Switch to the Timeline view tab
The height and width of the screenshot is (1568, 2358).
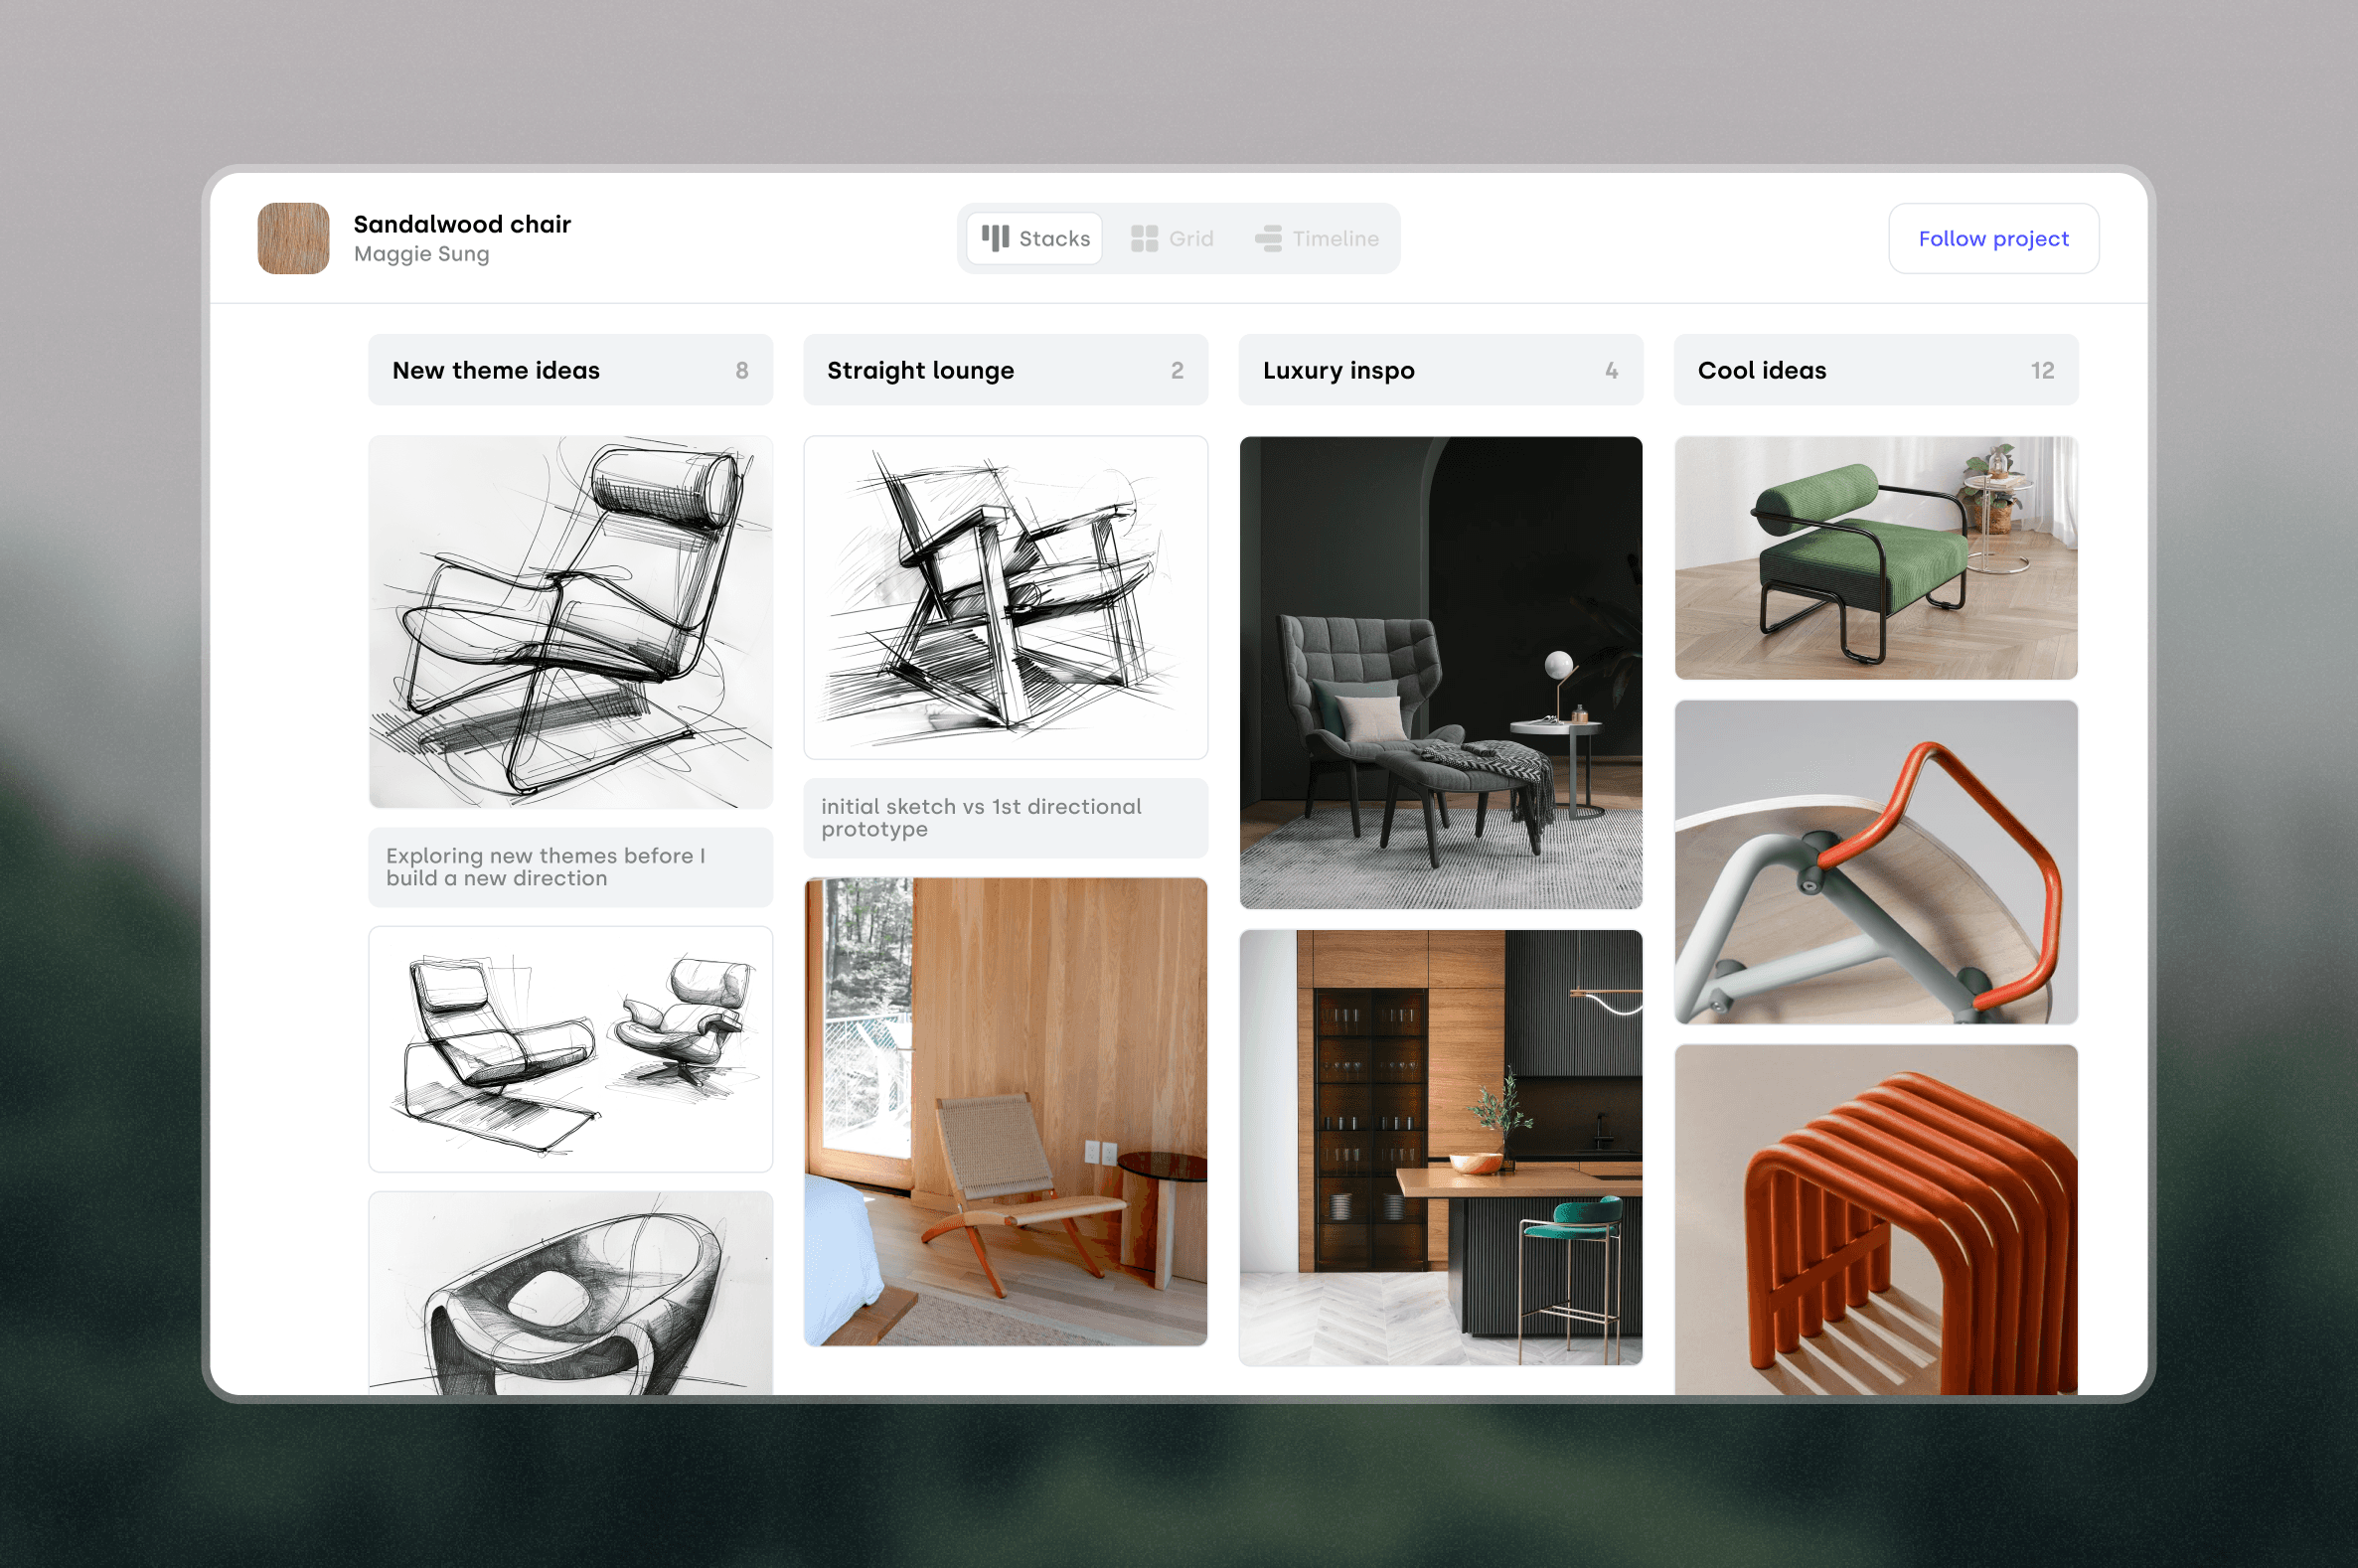(x=1317, y=238)
